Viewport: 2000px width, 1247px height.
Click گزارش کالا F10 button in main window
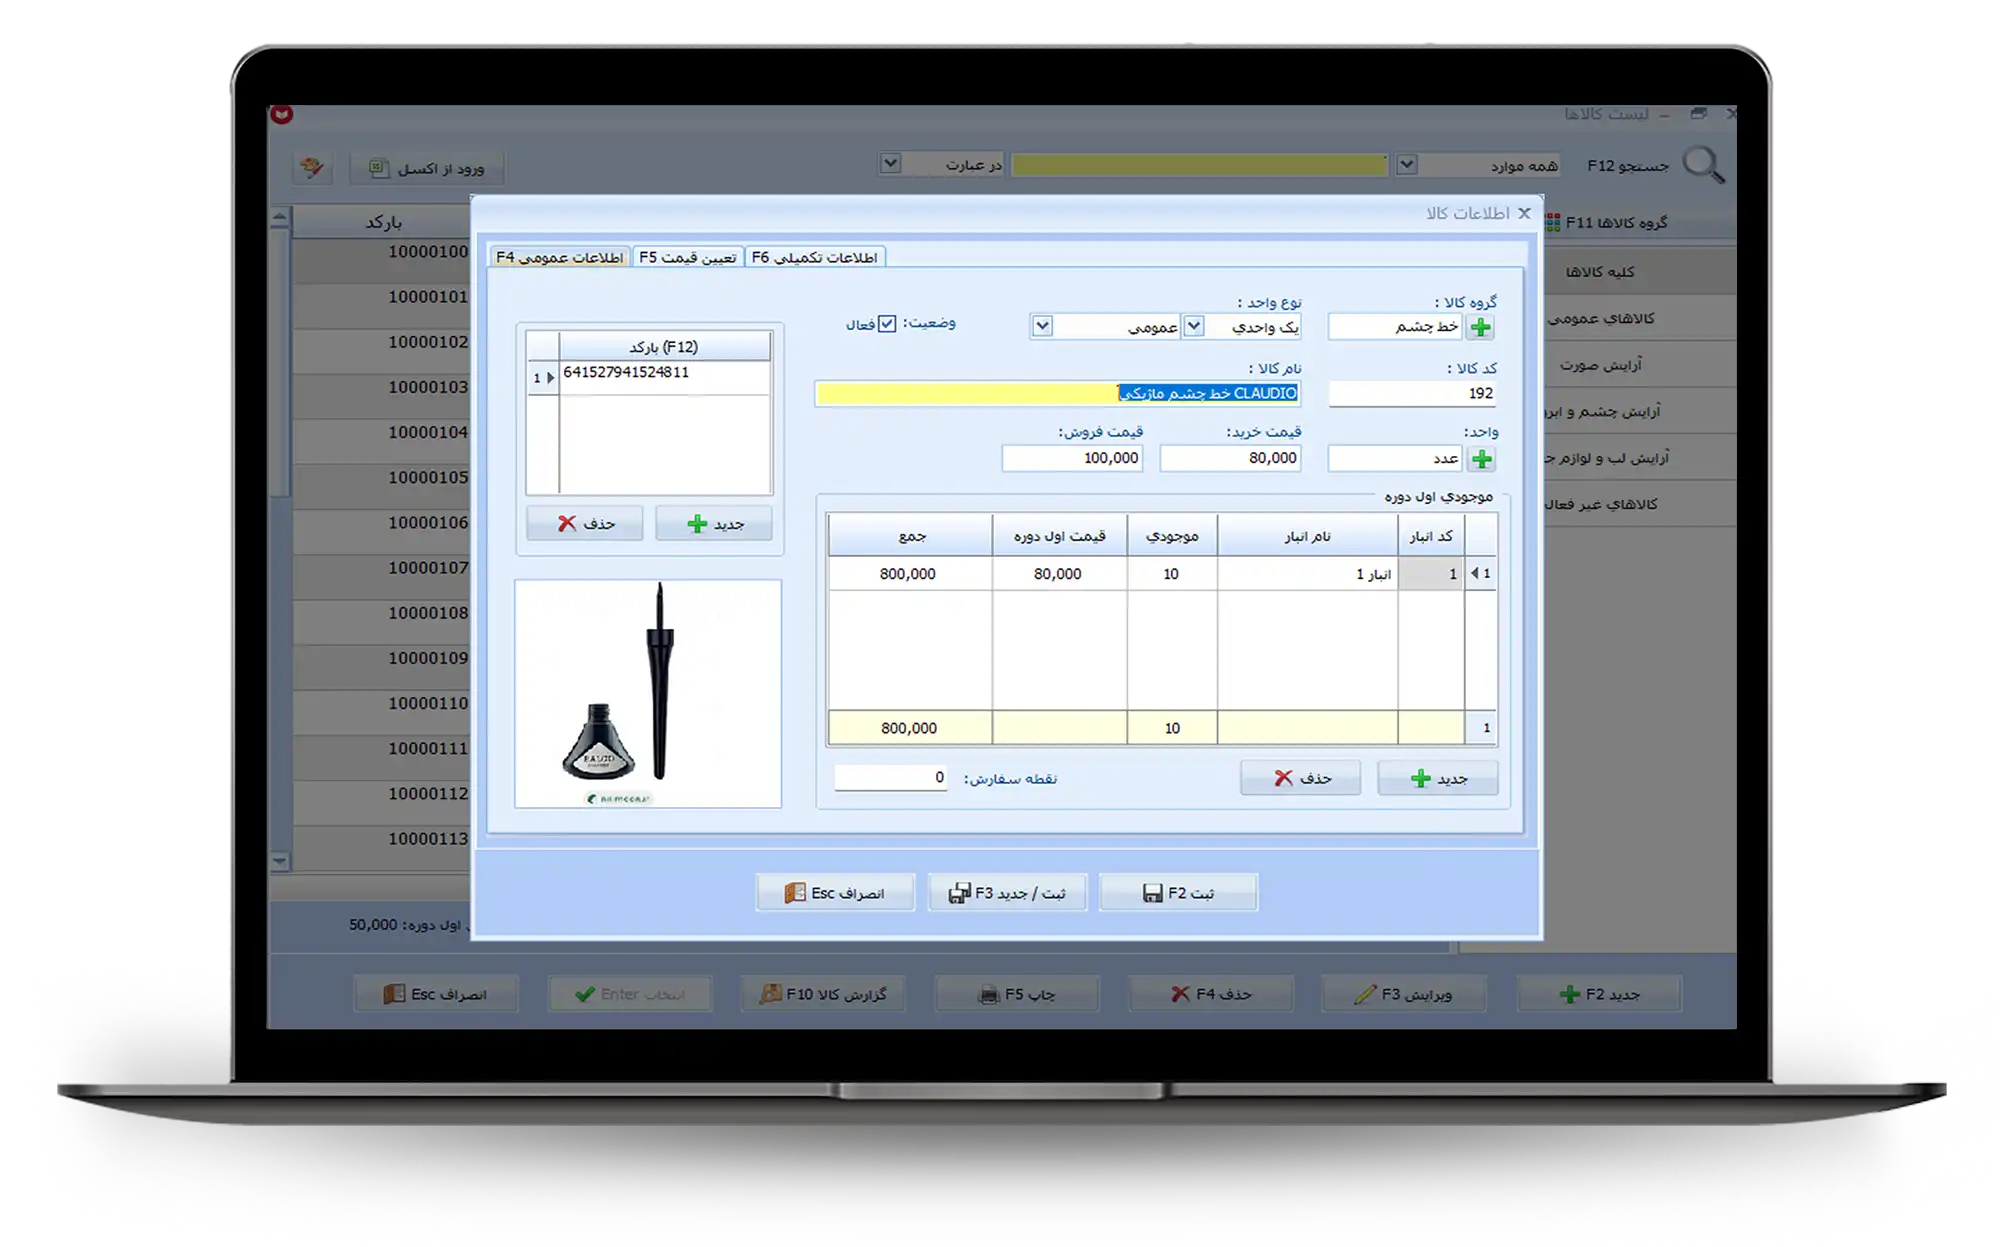point(823,994)
